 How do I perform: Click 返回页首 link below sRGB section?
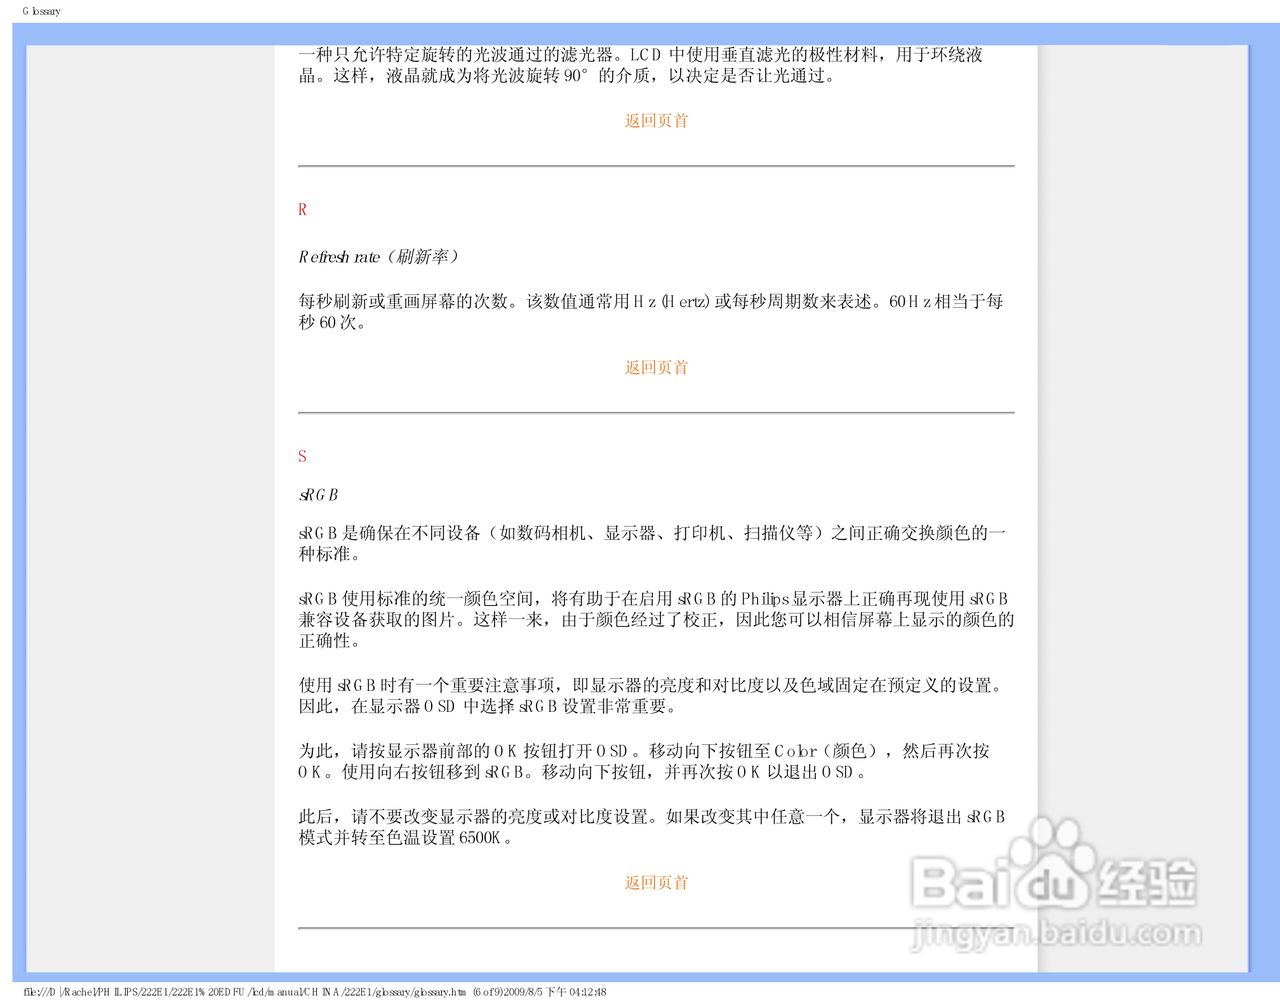pyautogui.click(x=656, y=883)
